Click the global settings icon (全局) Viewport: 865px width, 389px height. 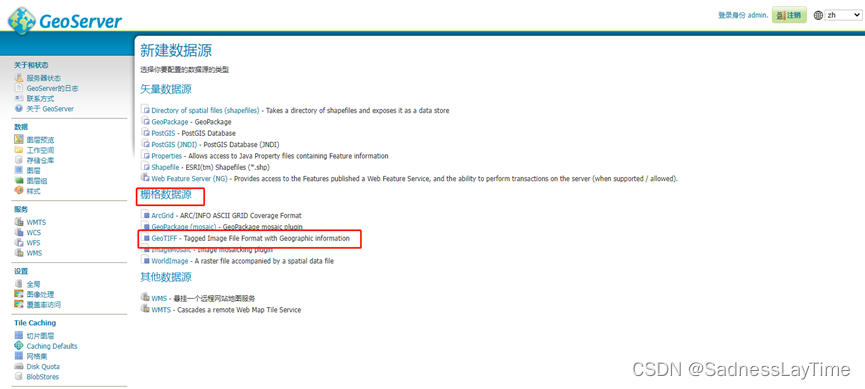19,284
